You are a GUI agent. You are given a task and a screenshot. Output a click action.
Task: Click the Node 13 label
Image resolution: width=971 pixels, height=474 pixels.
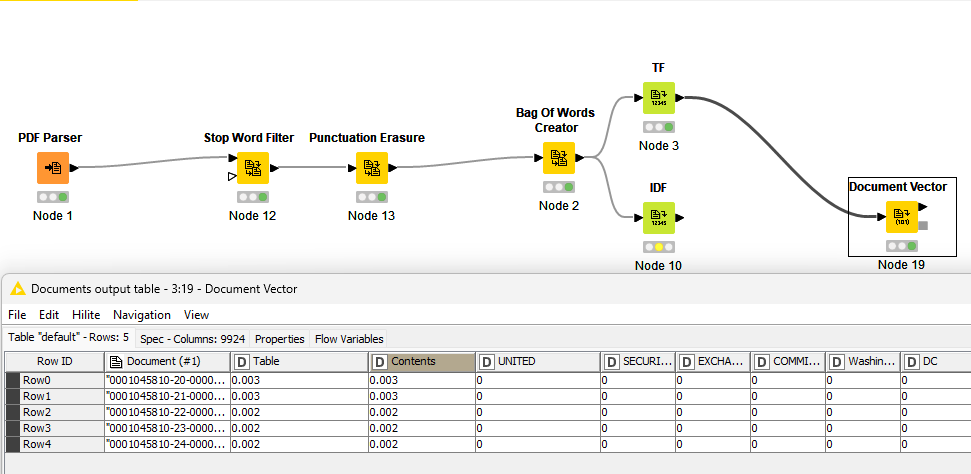tap(372, 216)
